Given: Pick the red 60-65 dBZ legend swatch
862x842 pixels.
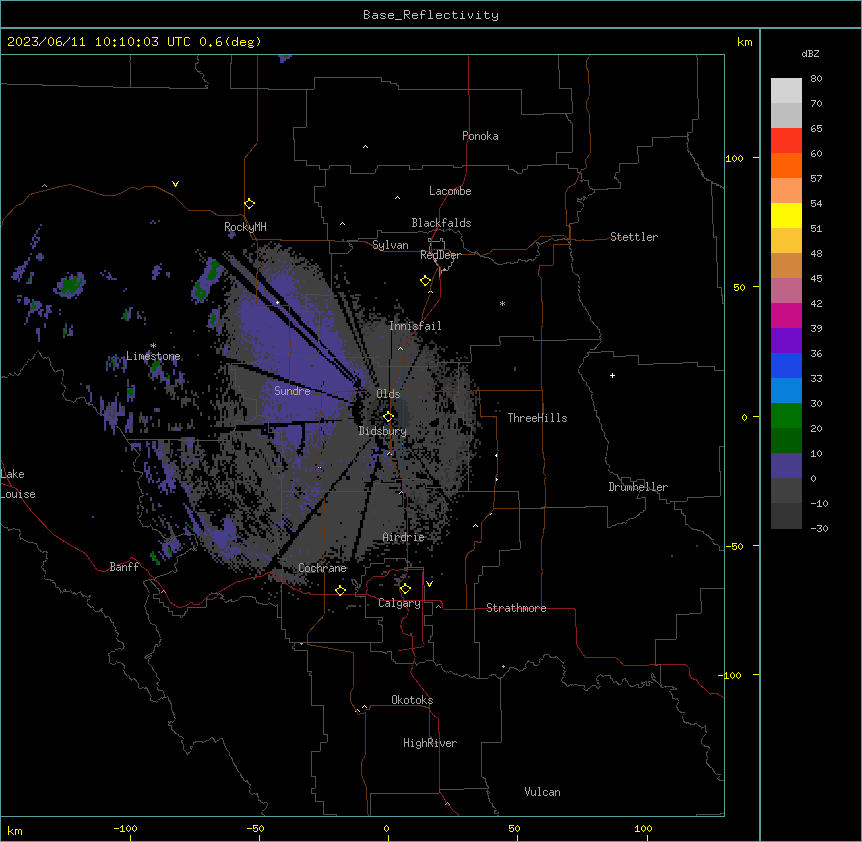Looking at the screenshot, I should (786, 140).
